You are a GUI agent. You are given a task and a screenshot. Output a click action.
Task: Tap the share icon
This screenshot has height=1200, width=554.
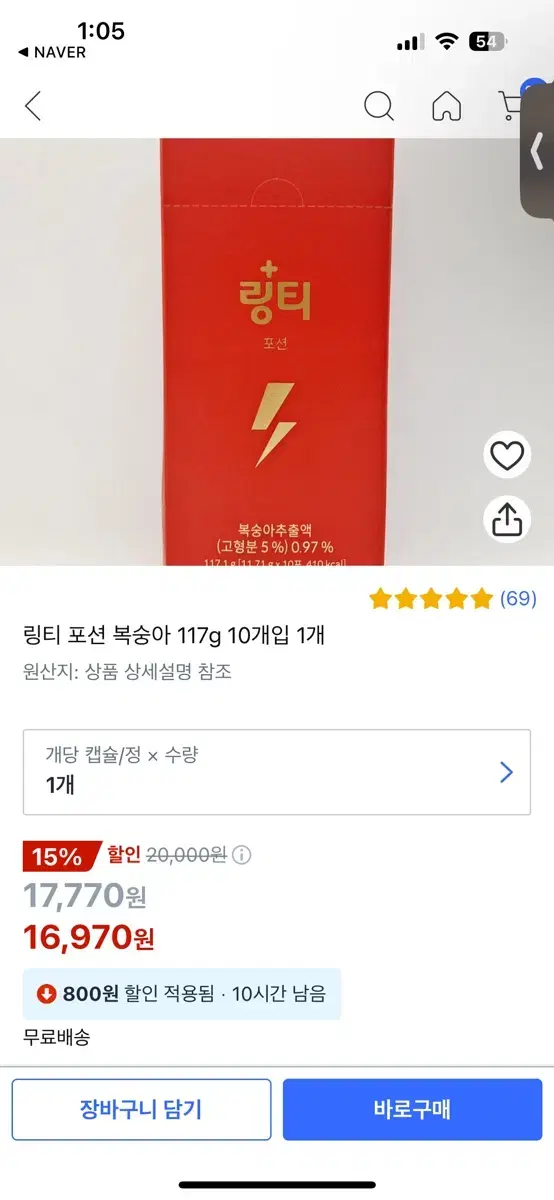tap(507, 519)
